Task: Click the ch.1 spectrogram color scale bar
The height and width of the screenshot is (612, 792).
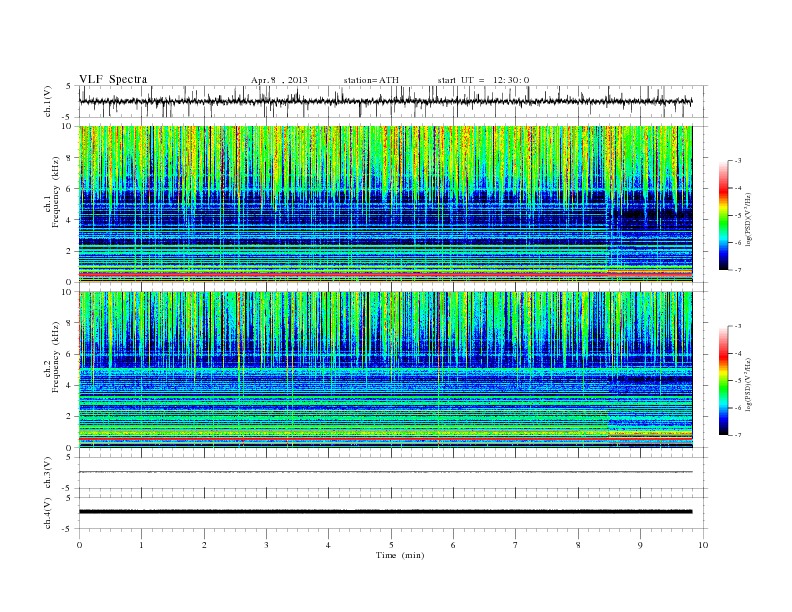Action: click(723, 216)
